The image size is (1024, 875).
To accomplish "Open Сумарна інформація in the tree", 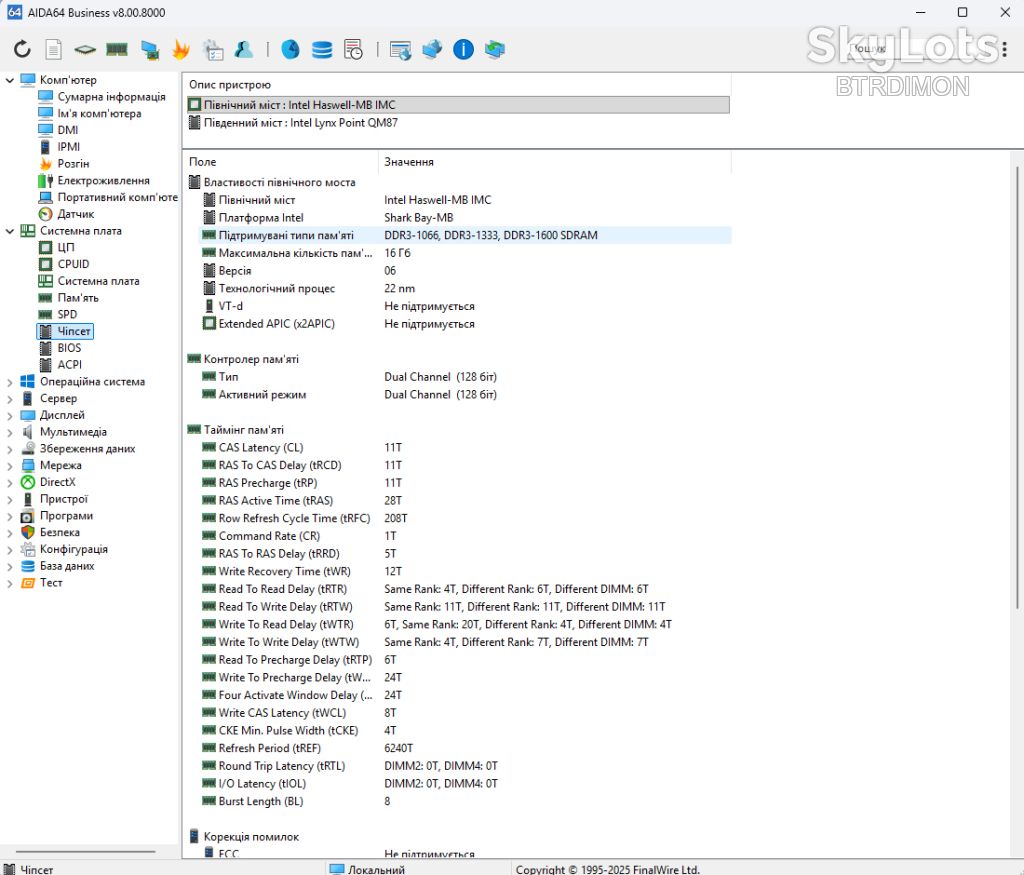I will pyautogui.click(x=111, y=97).
